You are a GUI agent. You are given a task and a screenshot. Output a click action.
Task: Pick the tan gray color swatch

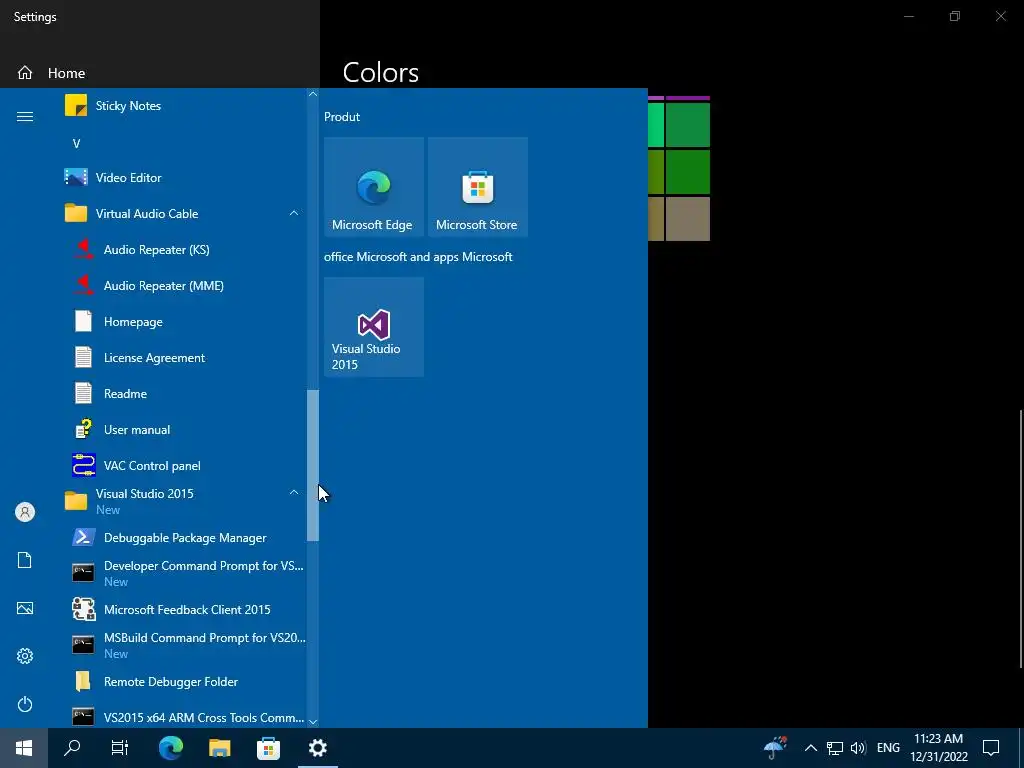click(688, 219)
